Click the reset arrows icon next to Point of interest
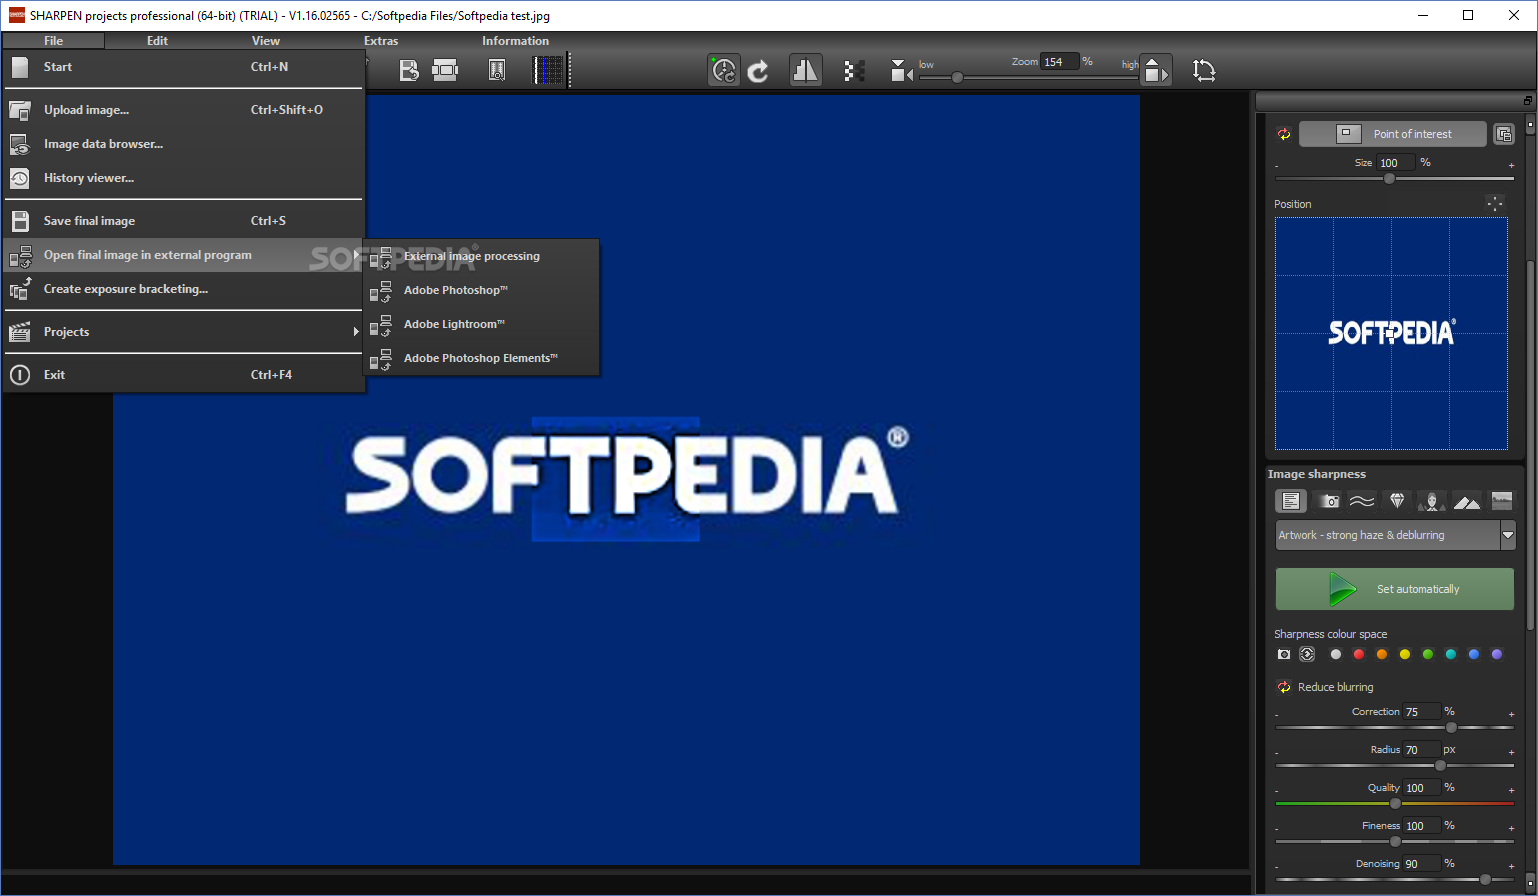The width and height of the screenshot is (1538, 896). tap(1284, 134)
